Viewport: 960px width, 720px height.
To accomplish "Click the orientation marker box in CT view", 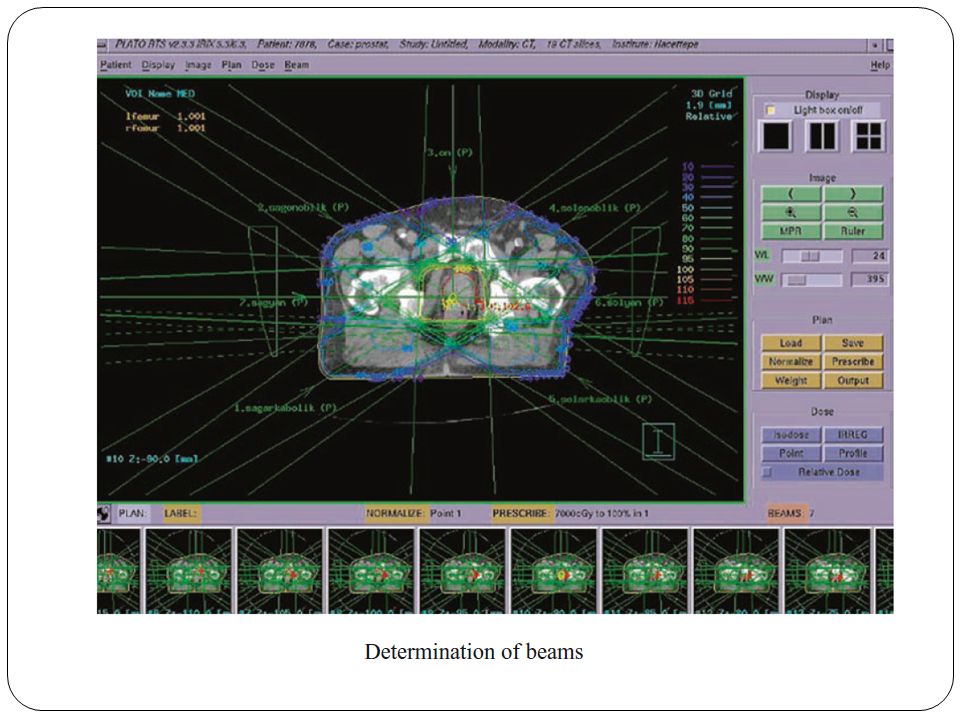I will 658,441.
